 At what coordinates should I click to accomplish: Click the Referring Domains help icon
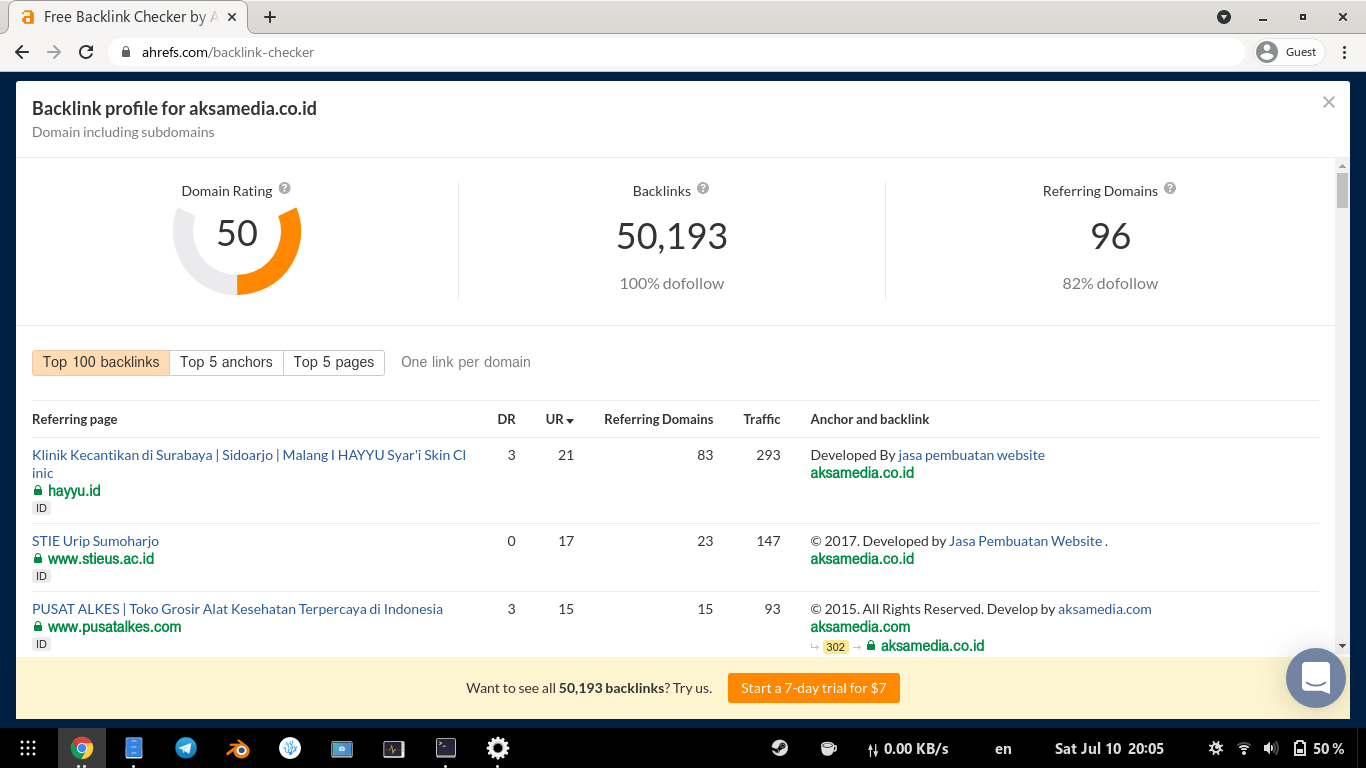click(1169, 189)
